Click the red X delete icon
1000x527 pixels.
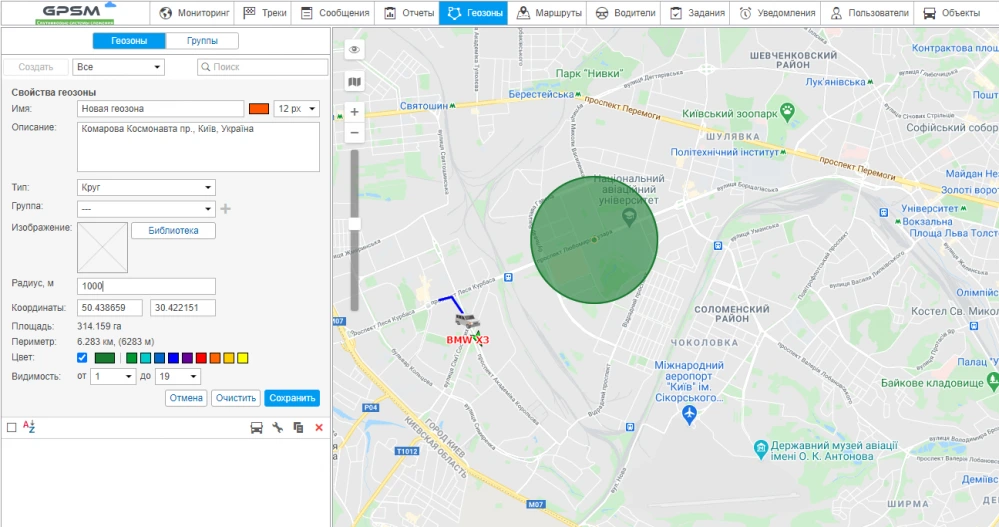[319, 428]
